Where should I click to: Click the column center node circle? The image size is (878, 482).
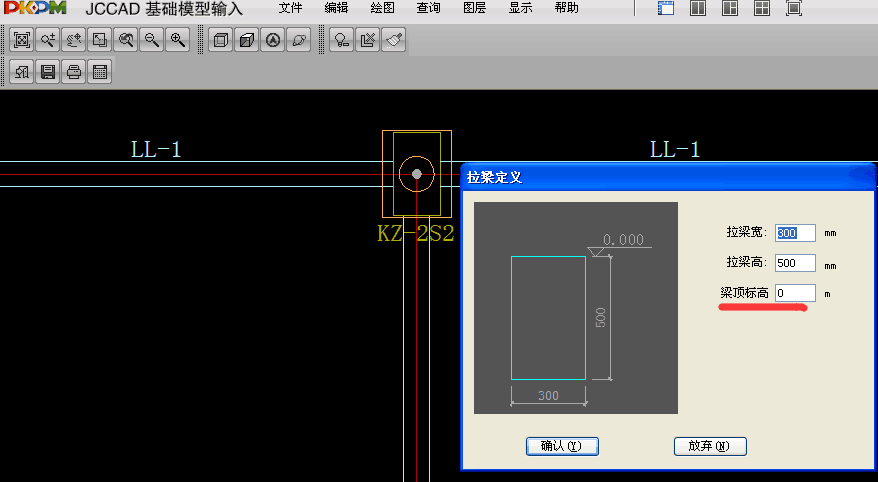417,174
